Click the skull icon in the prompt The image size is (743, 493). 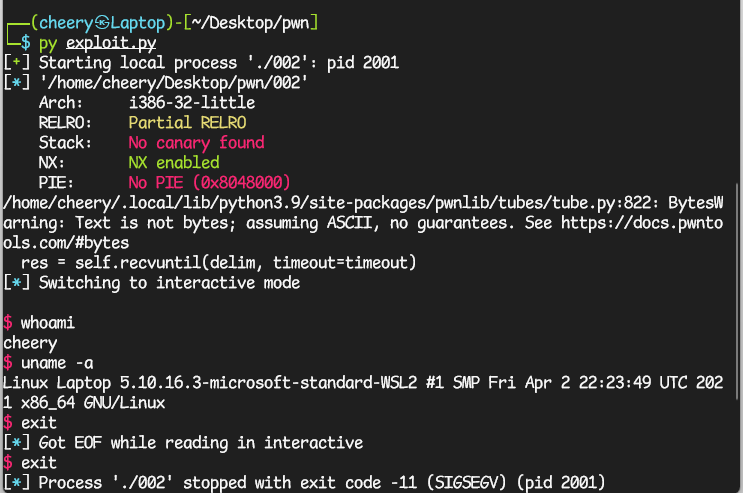tap(102, 22)
